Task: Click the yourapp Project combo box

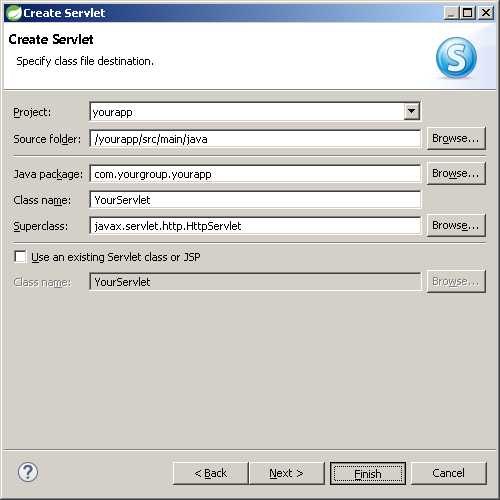Action: tap(255, 112)
